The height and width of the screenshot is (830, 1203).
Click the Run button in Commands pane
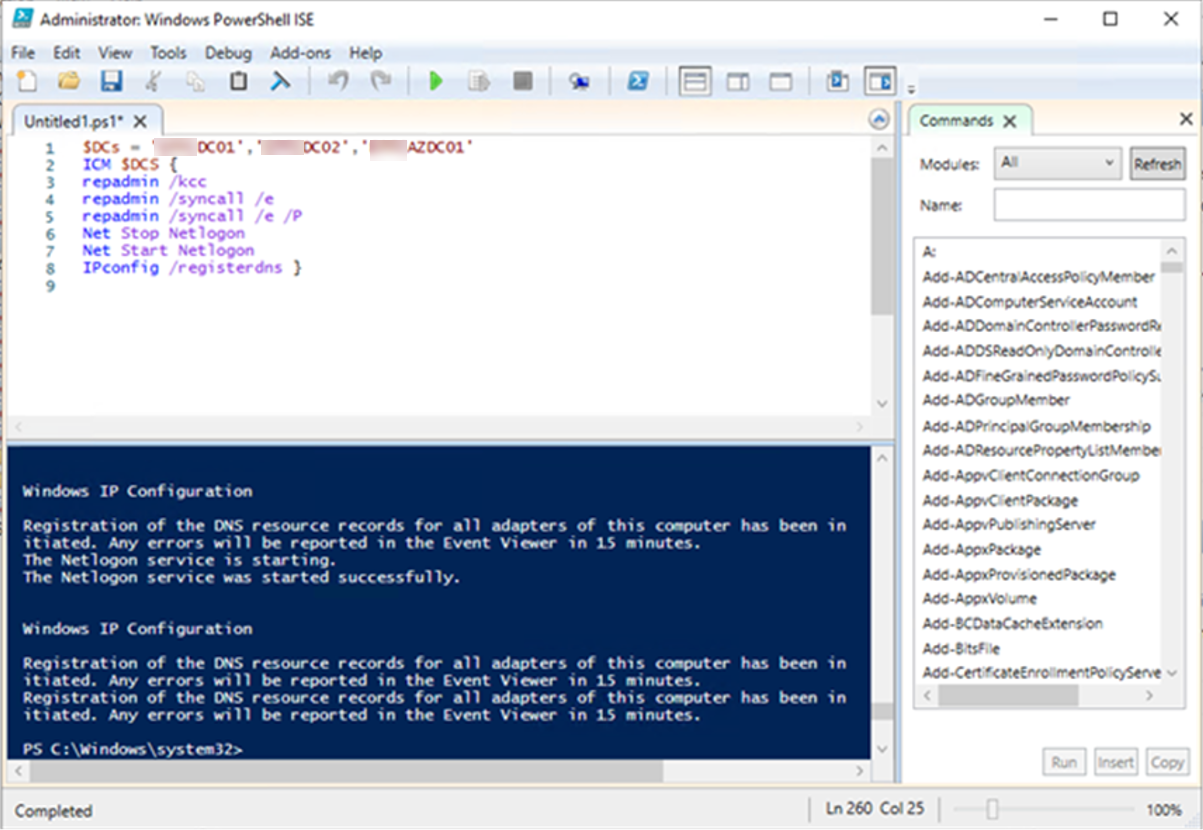point(1064,762)
